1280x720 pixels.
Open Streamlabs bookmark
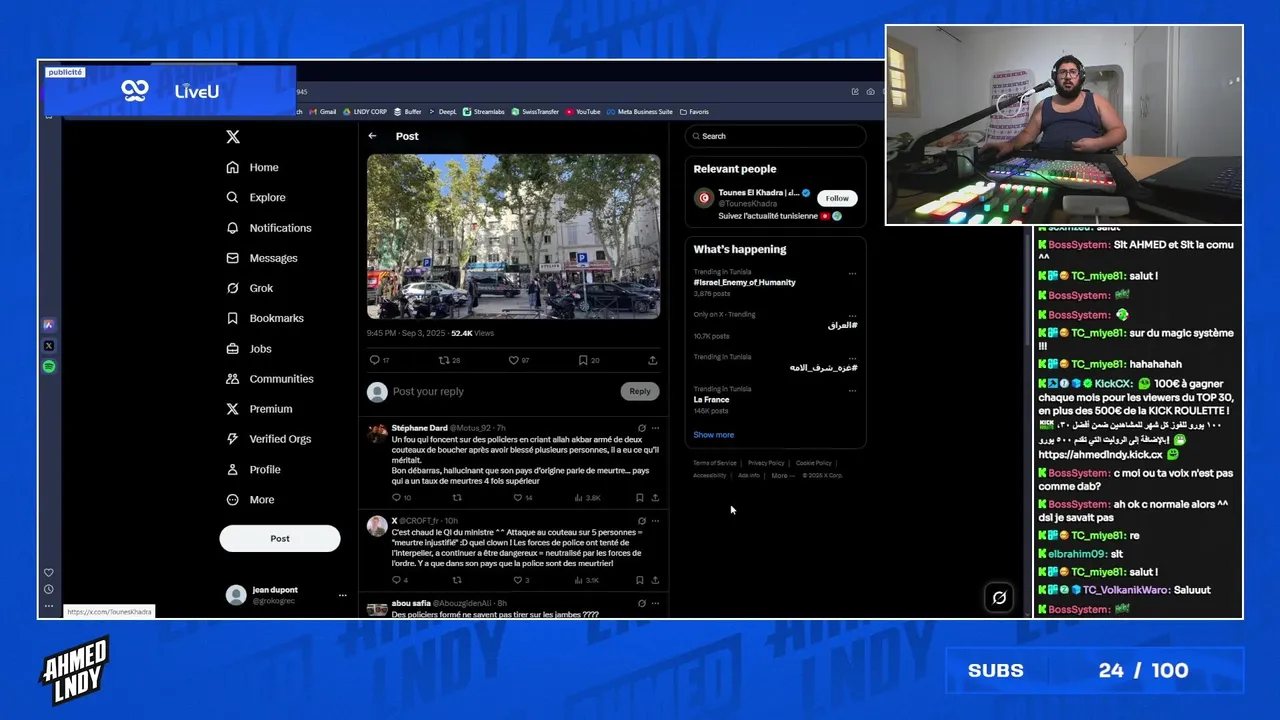(x=485, y=112)
